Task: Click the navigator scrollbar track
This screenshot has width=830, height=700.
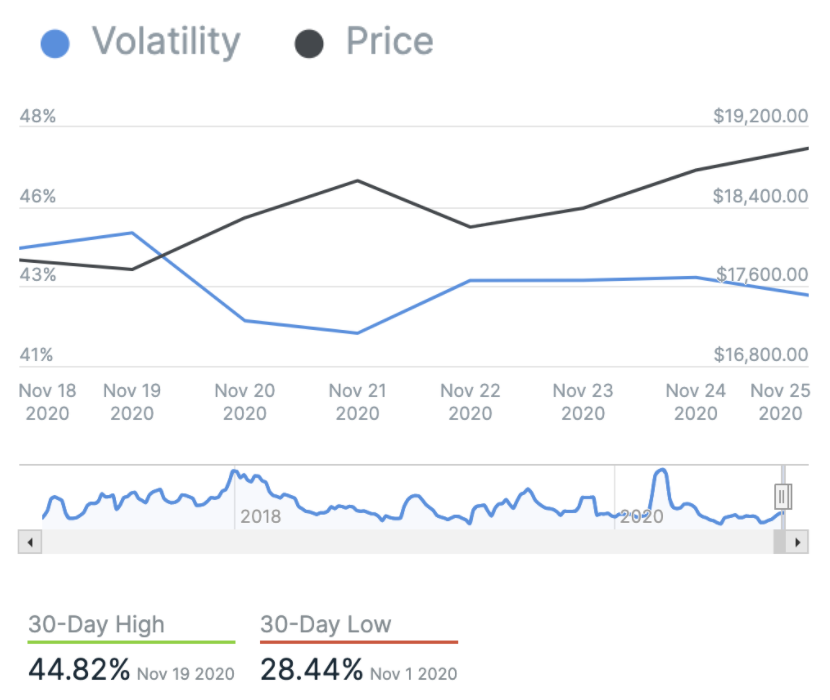Action: [x=400, y=542]
